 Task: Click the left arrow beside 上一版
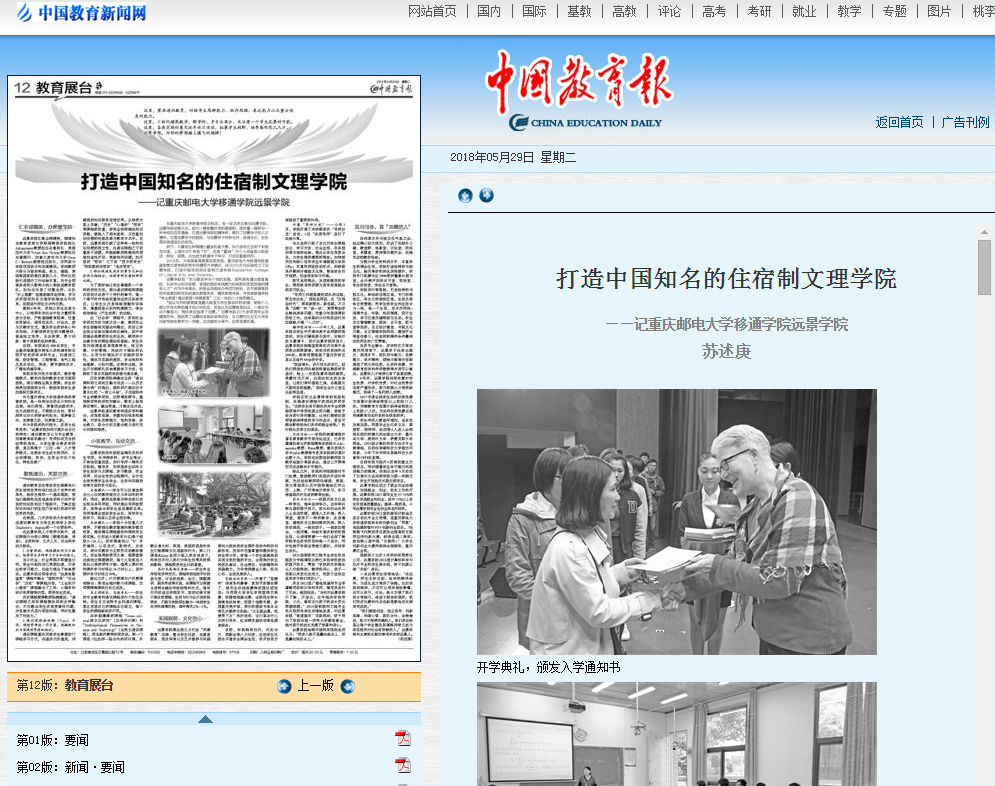pyautogui.click(x=284, y=686)
